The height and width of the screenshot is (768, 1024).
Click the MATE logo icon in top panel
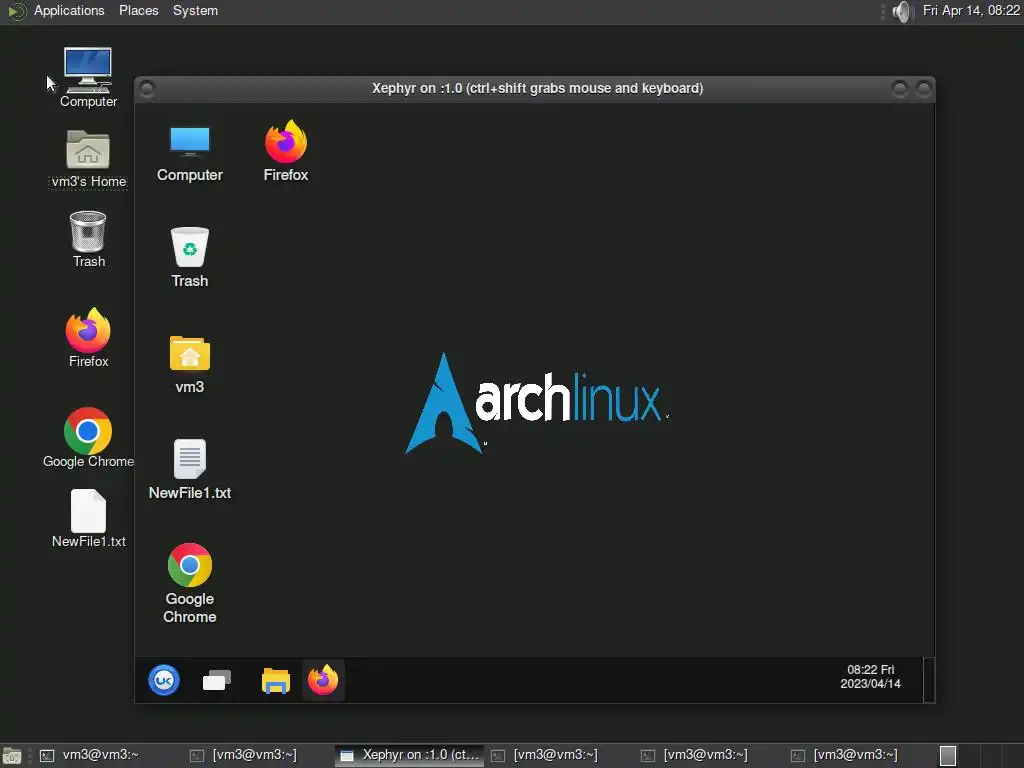click(16, 11)
